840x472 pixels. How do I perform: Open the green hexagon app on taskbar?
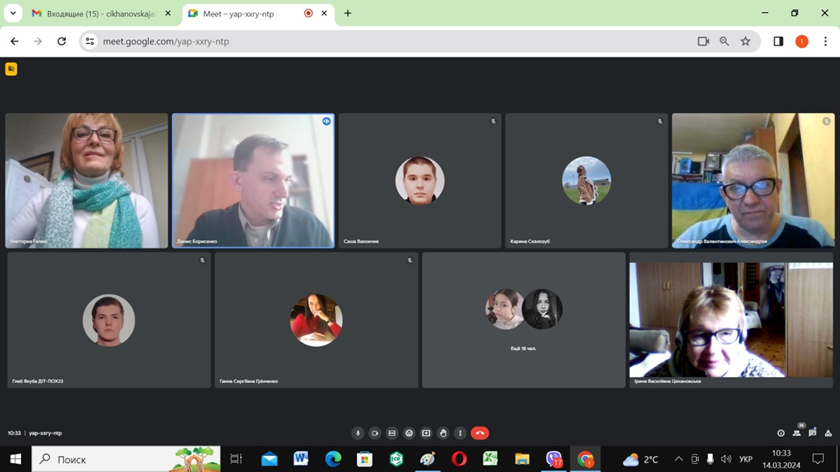(x=396, y=459)
